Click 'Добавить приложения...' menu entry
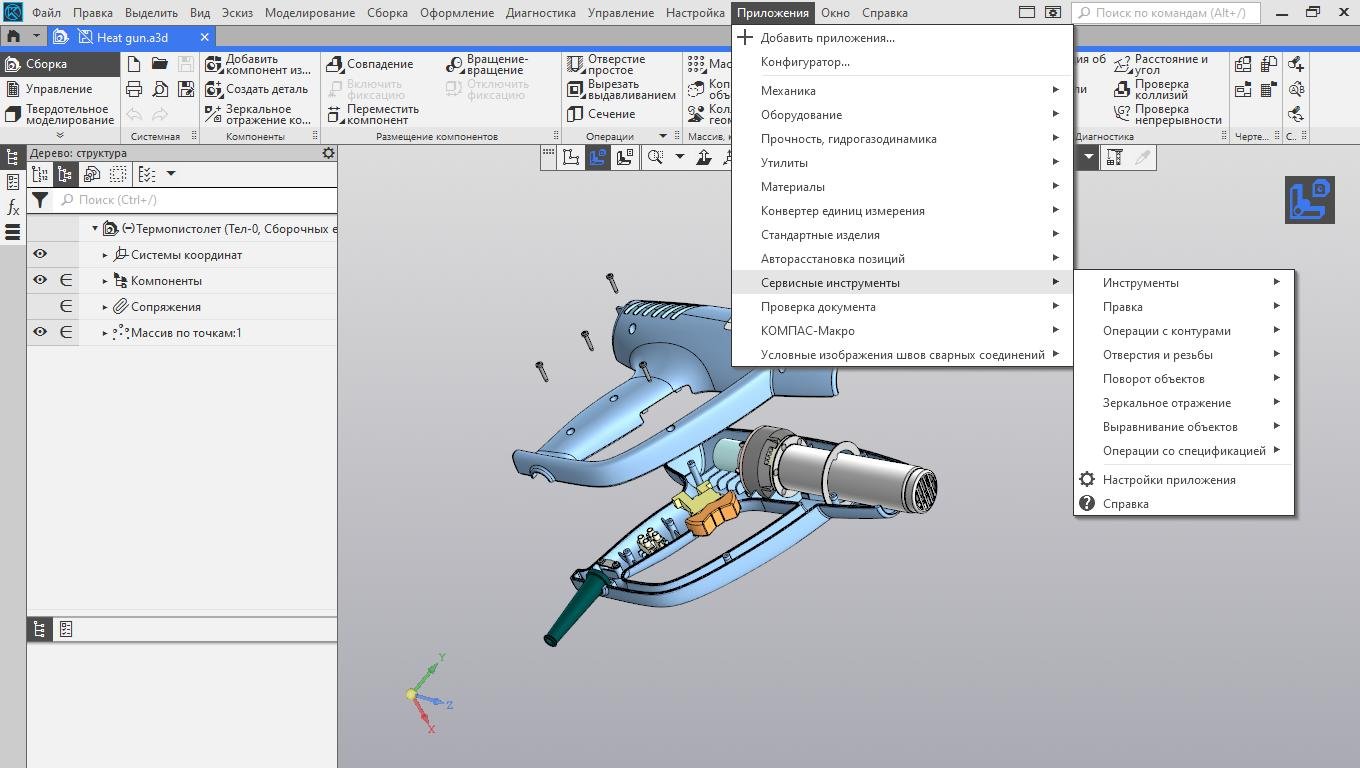 pyautogui.click(x=827, y=38)
